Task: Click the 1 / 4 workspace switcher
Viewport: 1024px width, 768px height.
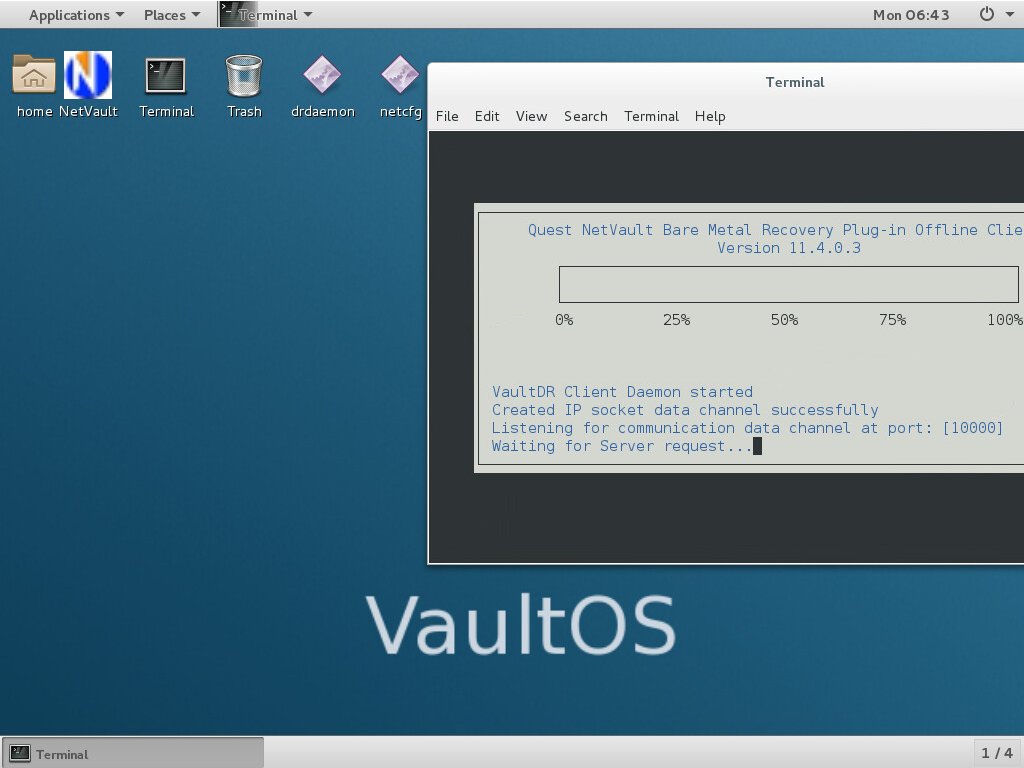Action: click(997, 753)
